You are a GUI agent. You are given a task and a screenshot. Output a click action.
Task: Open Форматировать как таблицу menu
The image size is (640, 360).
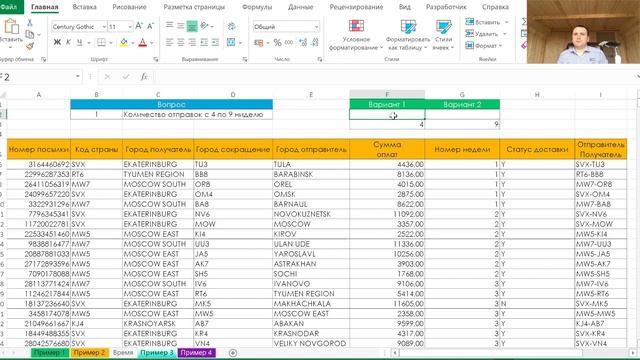408,35
